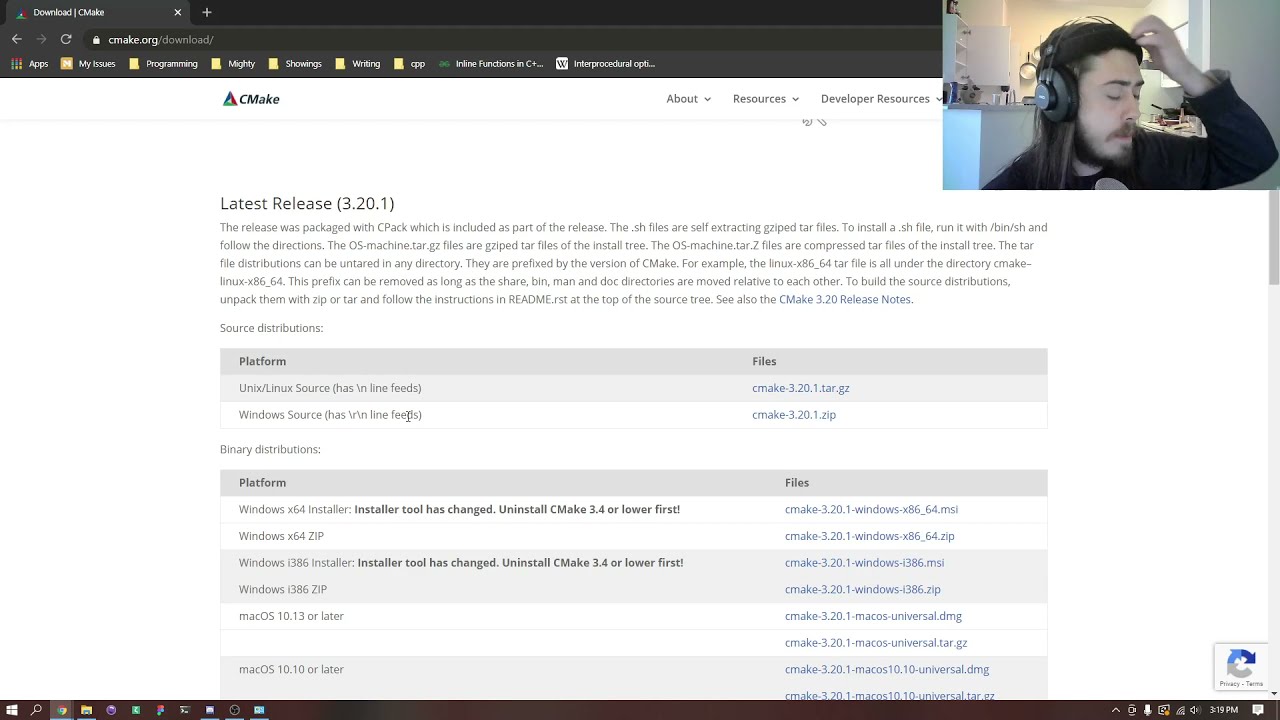Image resolution: width=1280 pixels, height=720 pixels.
Task: Expand the Developer Resources menu
Action: 881,99
